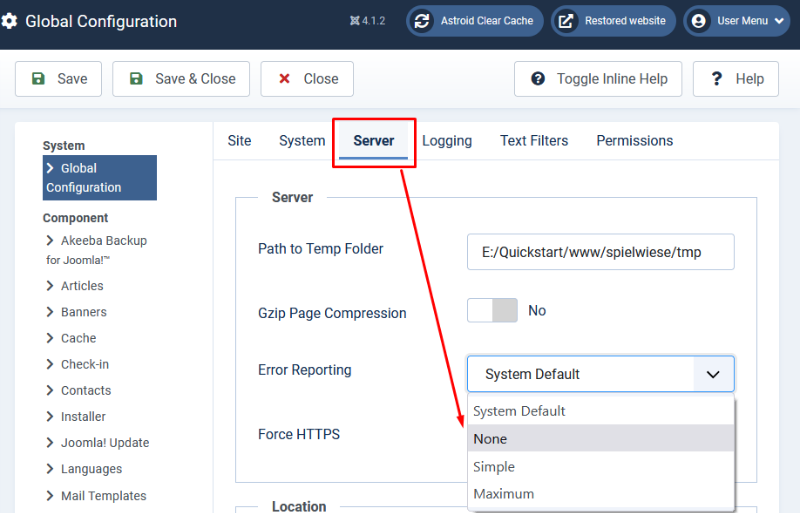Open the Error Reporting dropdown arrow
This screenshot has width=800, height=513.
(713, 374)
